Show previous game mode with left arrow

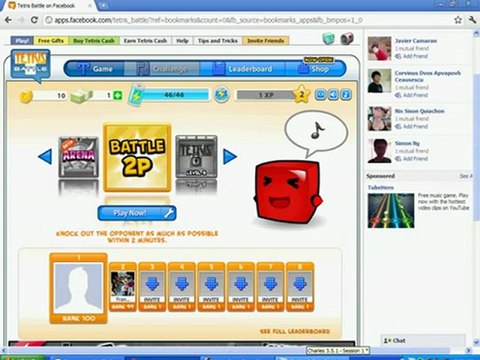click(x=45, y=157)
